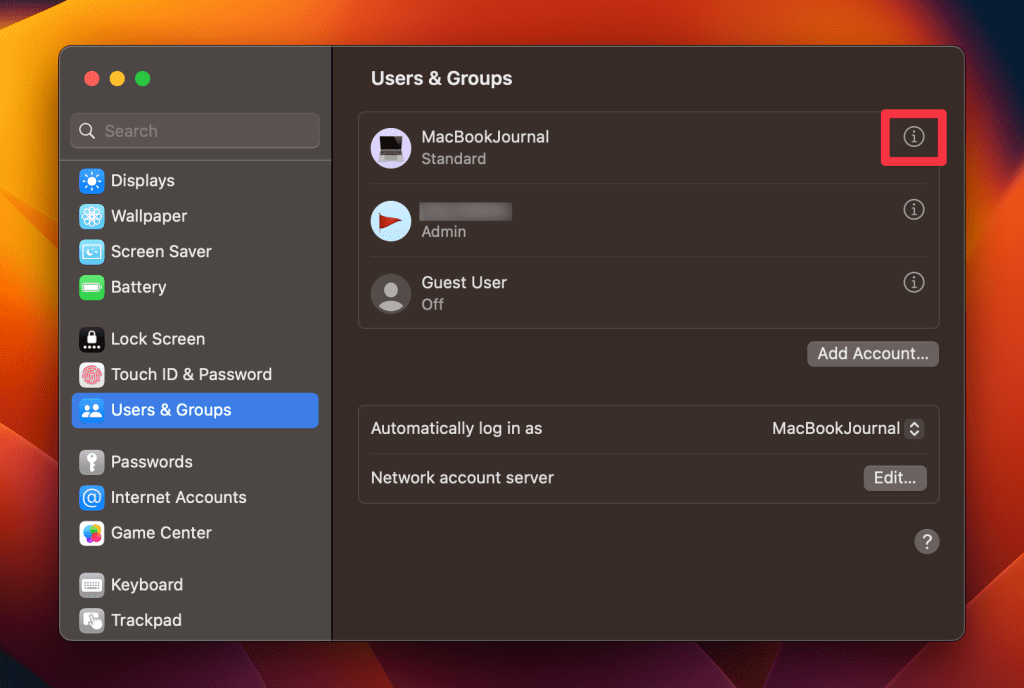The height and width of the screenshot is (688, 1024).
Task: Expand the automatic login user dropdown
Action: click(913, 429)
